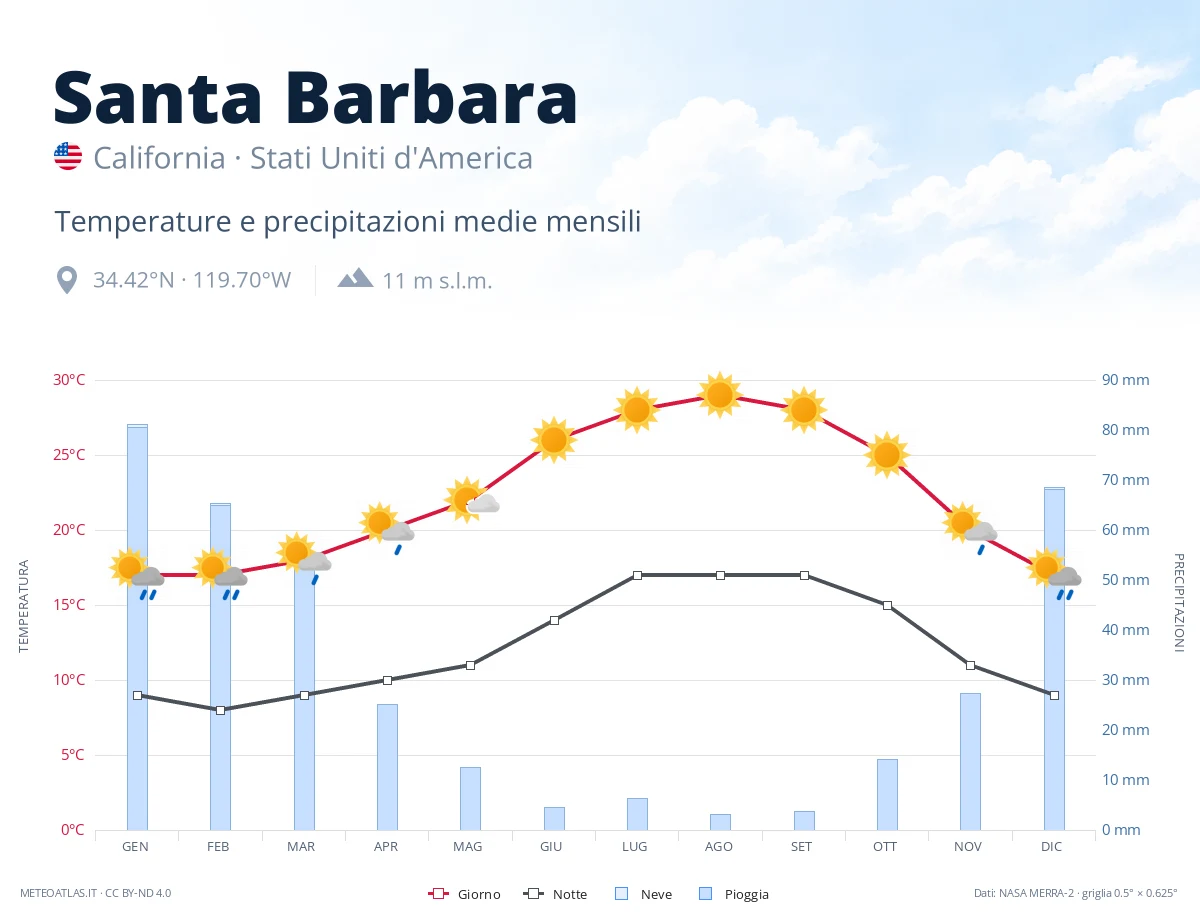Click the October rainfall bar
1200x920 pixels.
(887, 794)
